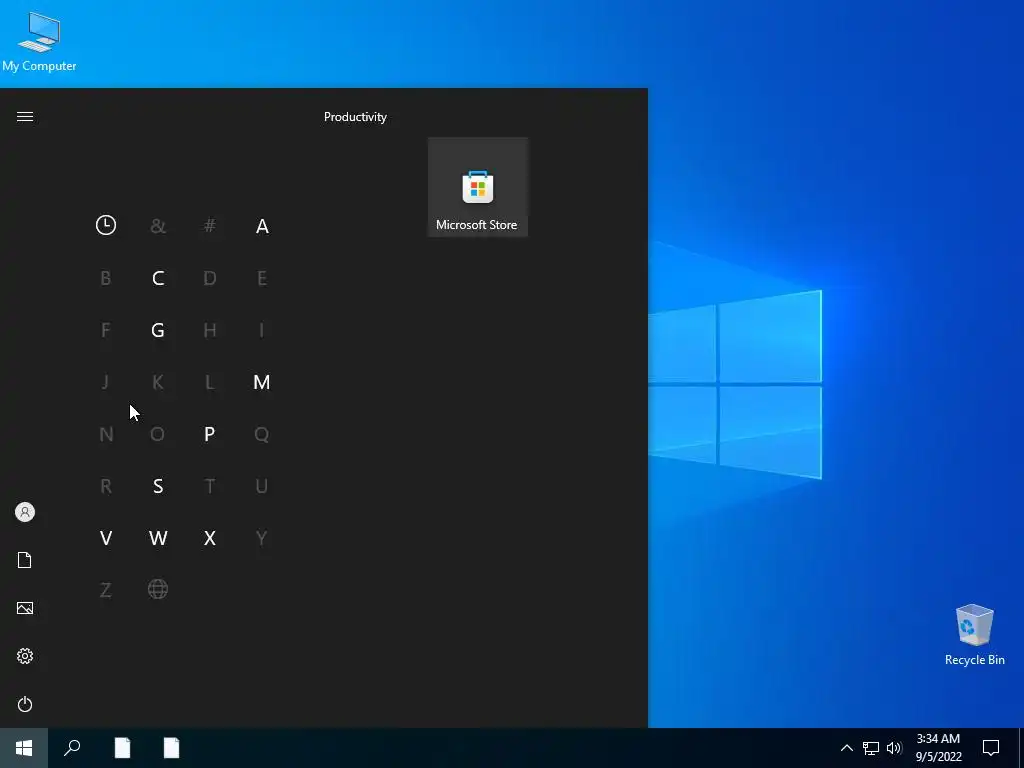The width and height of the screenshot is (1024, 768).
Task: Jump to apps starting with X
Action: [x=210, y=538]
